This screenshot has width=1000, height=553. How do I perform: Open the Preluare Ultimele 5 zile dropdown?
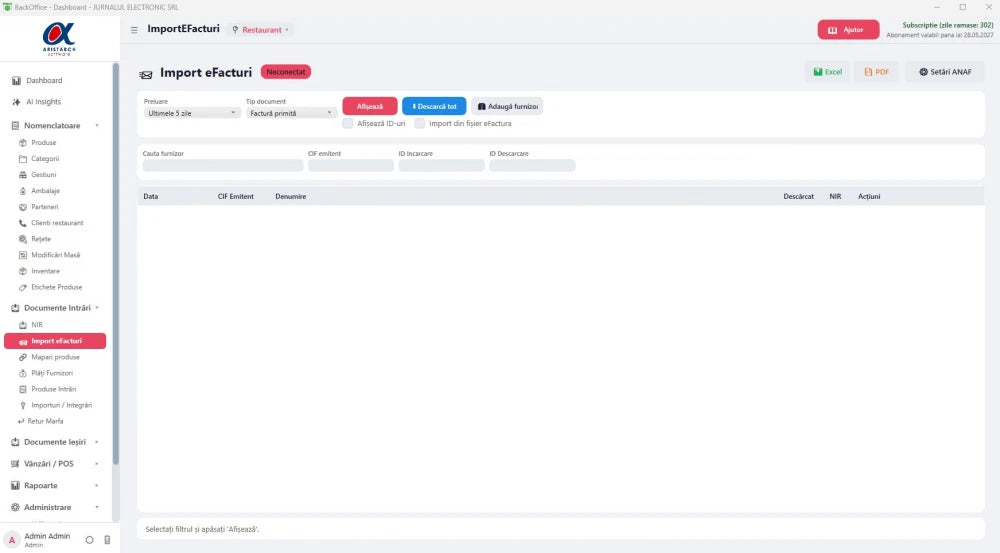click(x=192, y=113)
